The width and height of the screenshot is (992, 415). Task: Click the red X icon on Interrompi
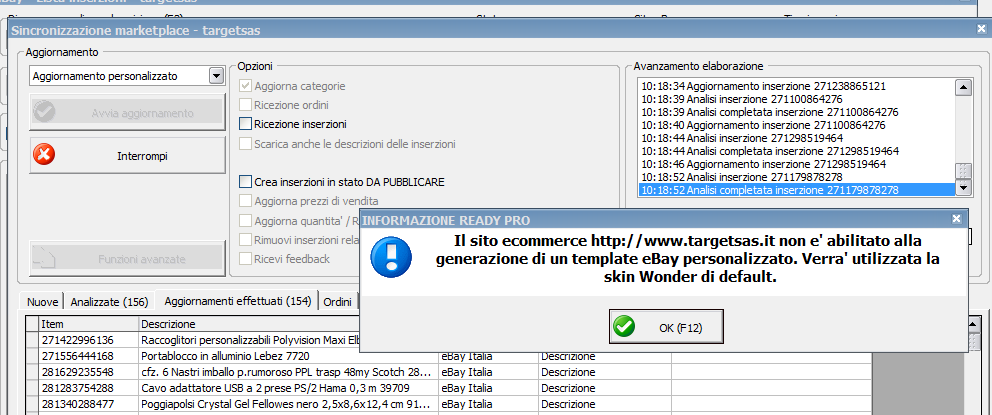pyautogui.click(x=44, y=155)
